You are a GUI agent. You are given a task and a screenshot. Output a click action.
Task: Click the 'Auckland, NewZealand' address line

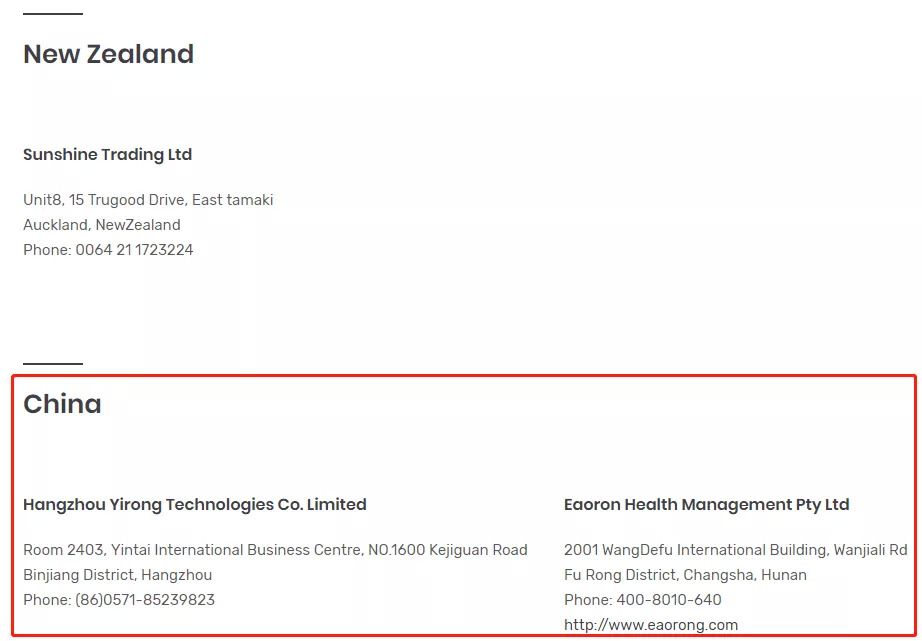(x=102, y=225)
